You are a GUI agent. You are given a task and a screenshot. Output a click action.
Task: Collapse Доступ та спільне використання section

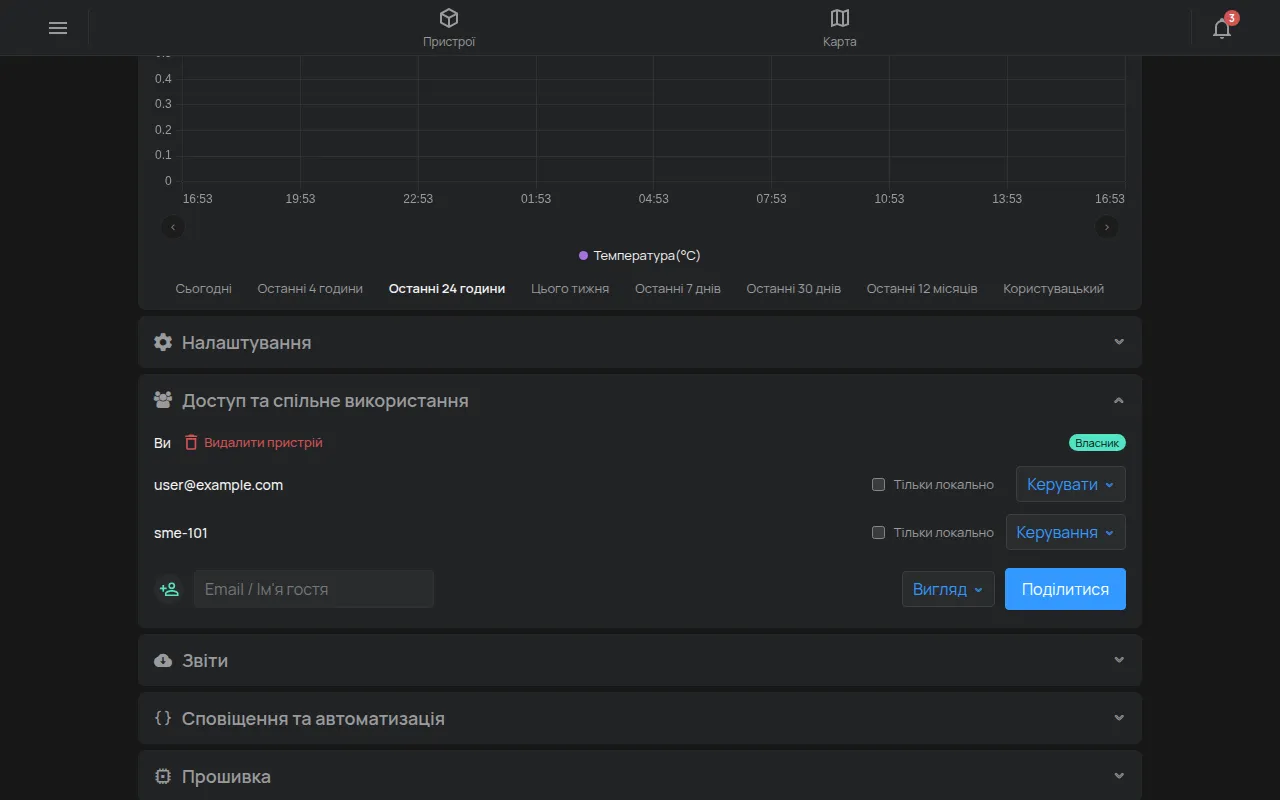[640, 400]
